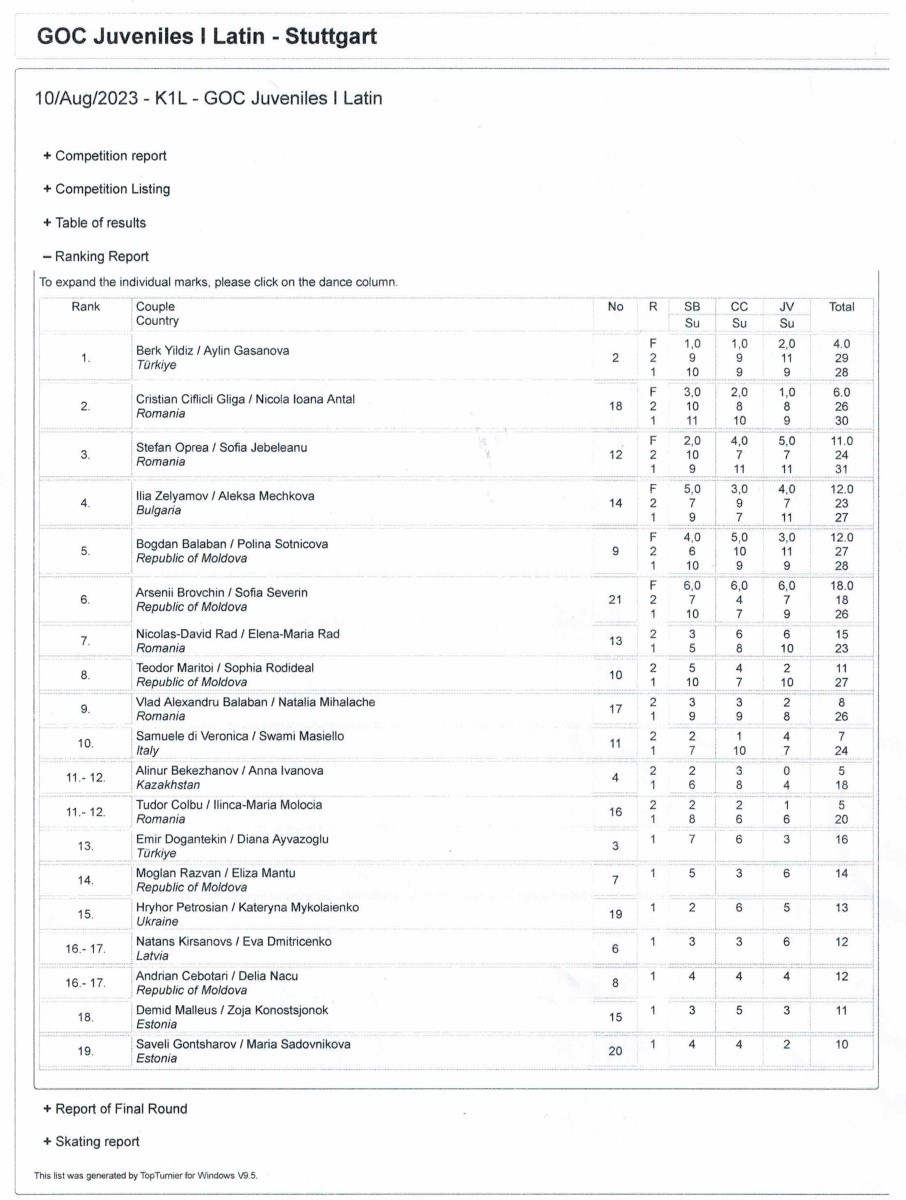Expand the Competition report section
This screenshot has width=906, height=1200.
click(x=105, y=156)
